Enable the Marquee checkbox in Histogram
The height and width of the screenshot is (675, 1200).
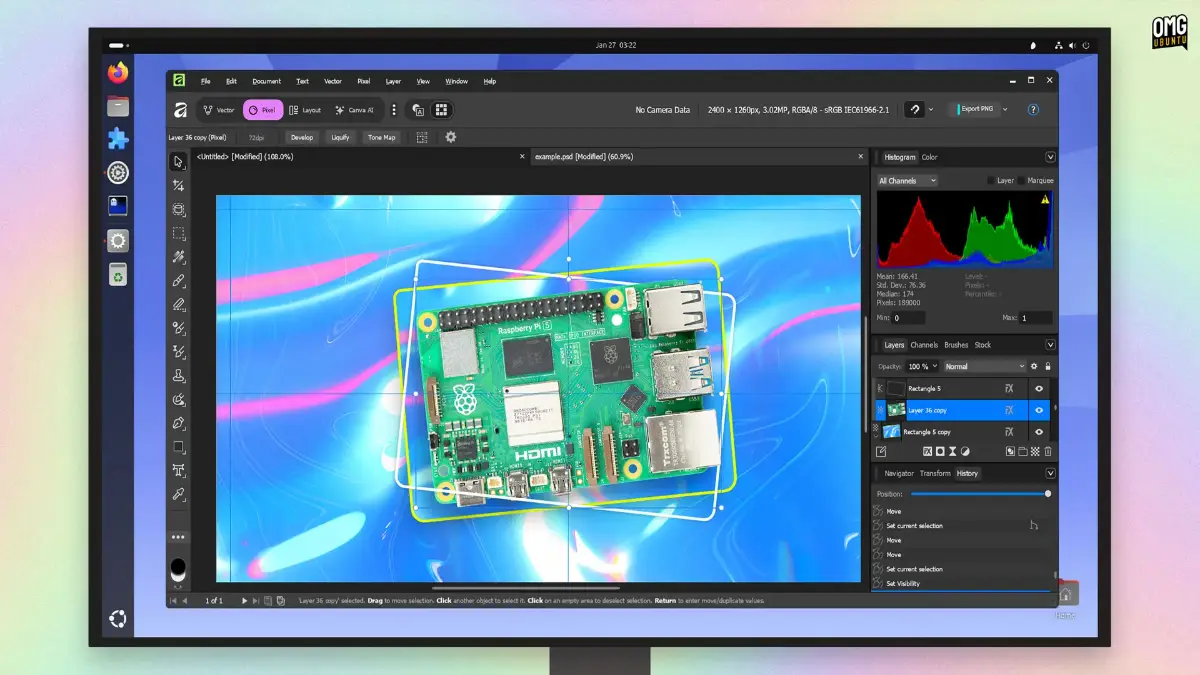click(x=1021, y=181)
